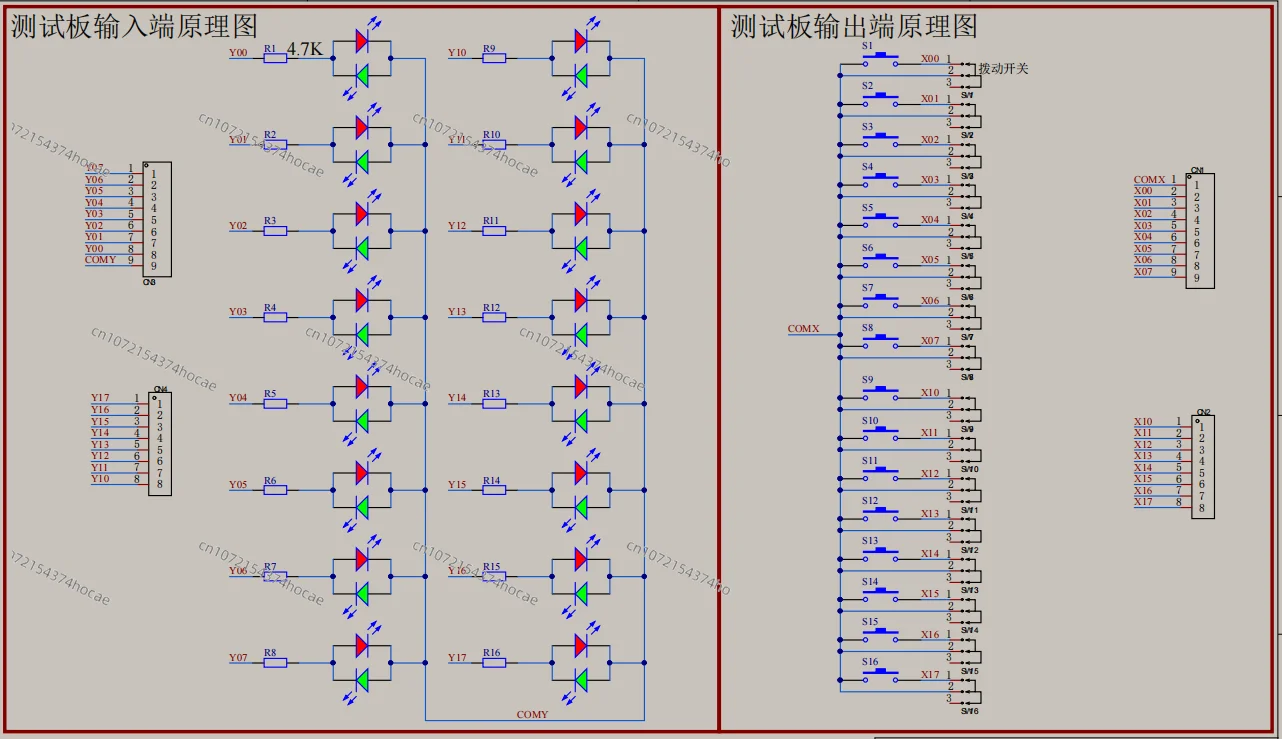Select resistor R1 on the Y00 line
Viewport: 1282px width, 739px height.
(x=275, y=58)
